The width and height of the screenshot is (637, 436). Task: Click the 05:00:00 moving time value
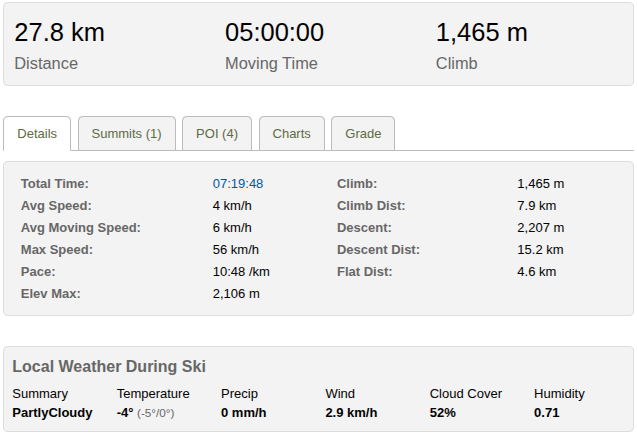274,33
